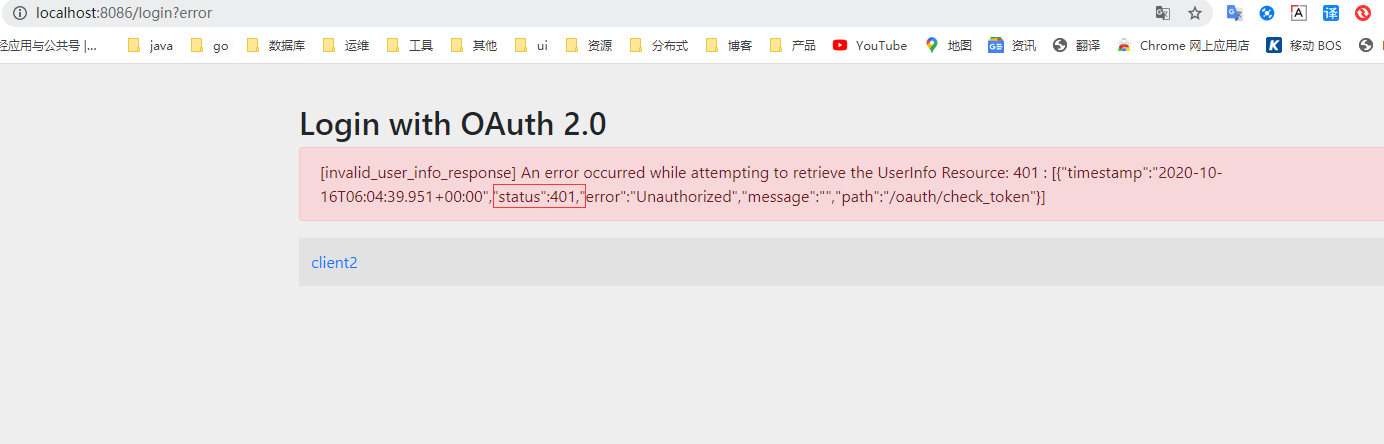
Task: Open the blue 译 translator extension
Action: click(1331, 13)
